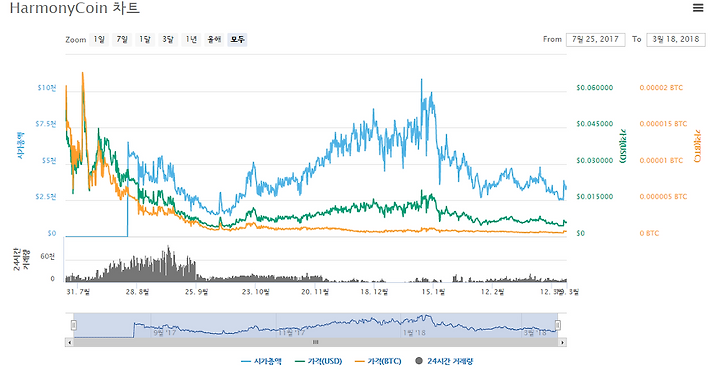This screenshot has height=370, width=720.
Task: Click the $7.5천 market cap axis label
Action: point(45,124)
